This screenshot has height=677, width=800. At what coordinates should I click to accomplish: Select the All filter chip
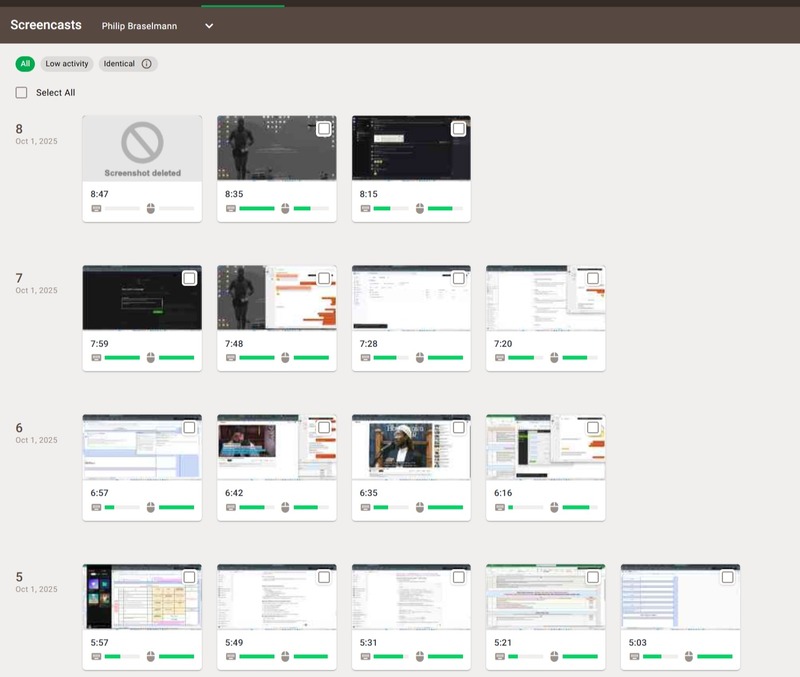click(x=25, y=64)
